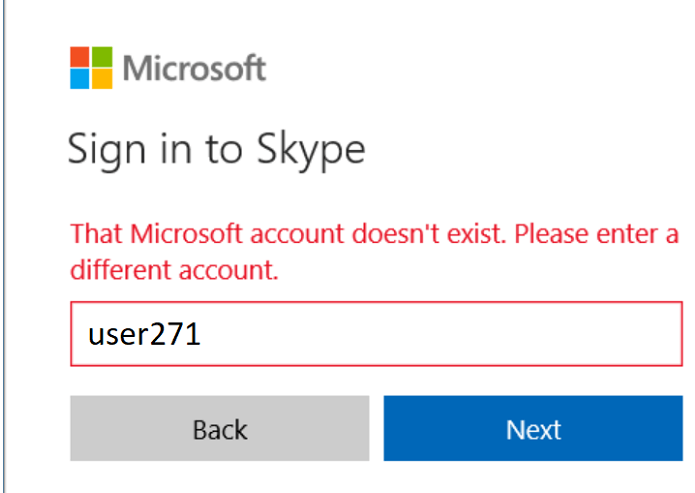Click the blue square of Microsoft logo
The width and height of the screenshot is (695, 493).
tap(81, 80)
